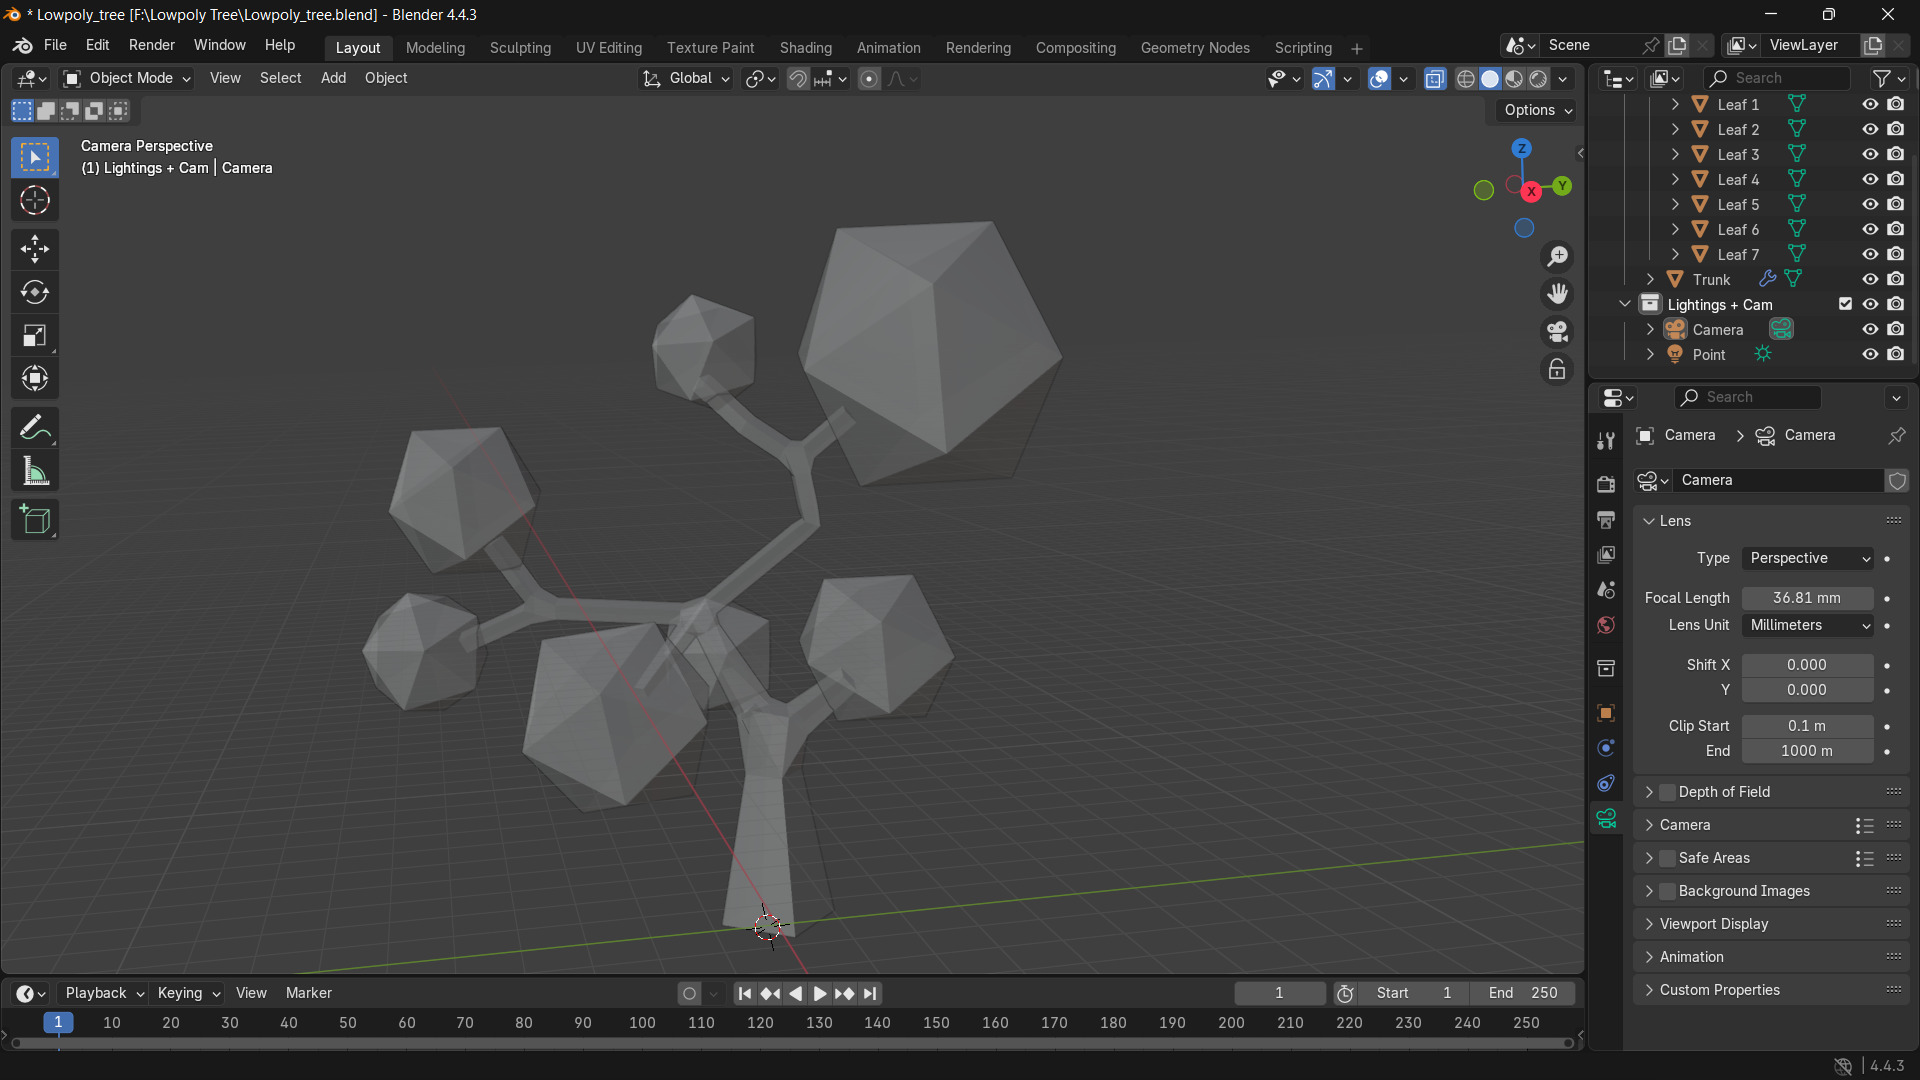The width and height of the screenshot is (1920, 1080).
Task: Disable Point light in renders
Action: [x=1896, y=354]
